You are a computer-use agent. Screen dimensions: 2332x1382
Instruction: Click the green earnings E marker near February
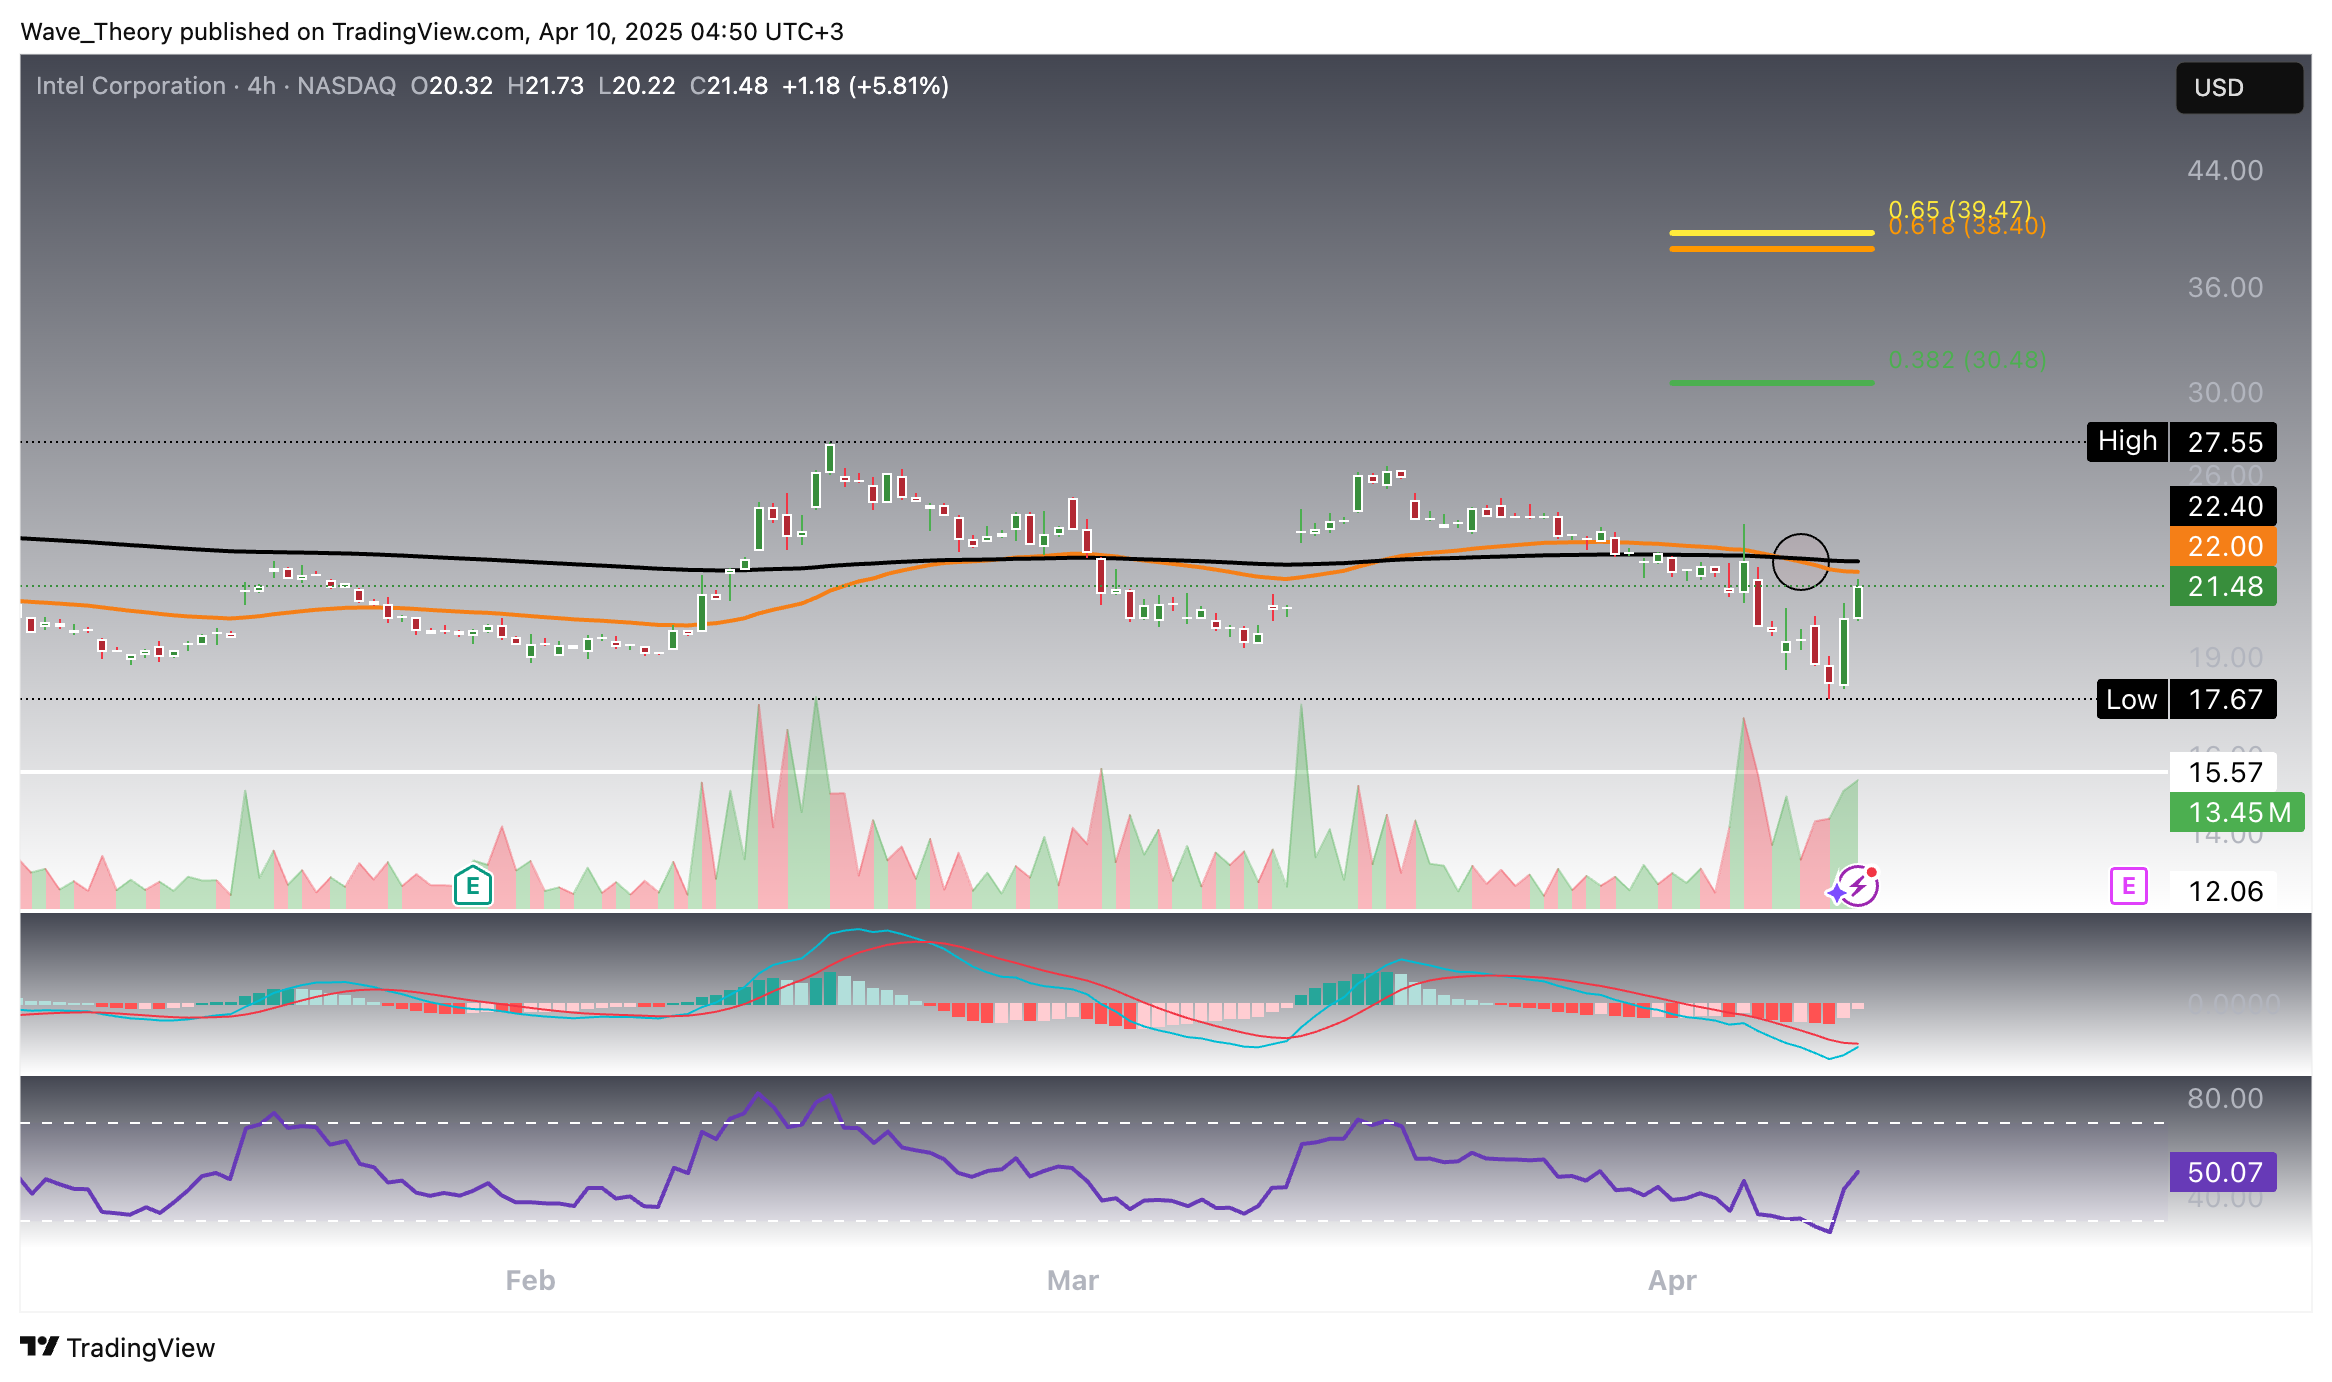tap(473, 886)
